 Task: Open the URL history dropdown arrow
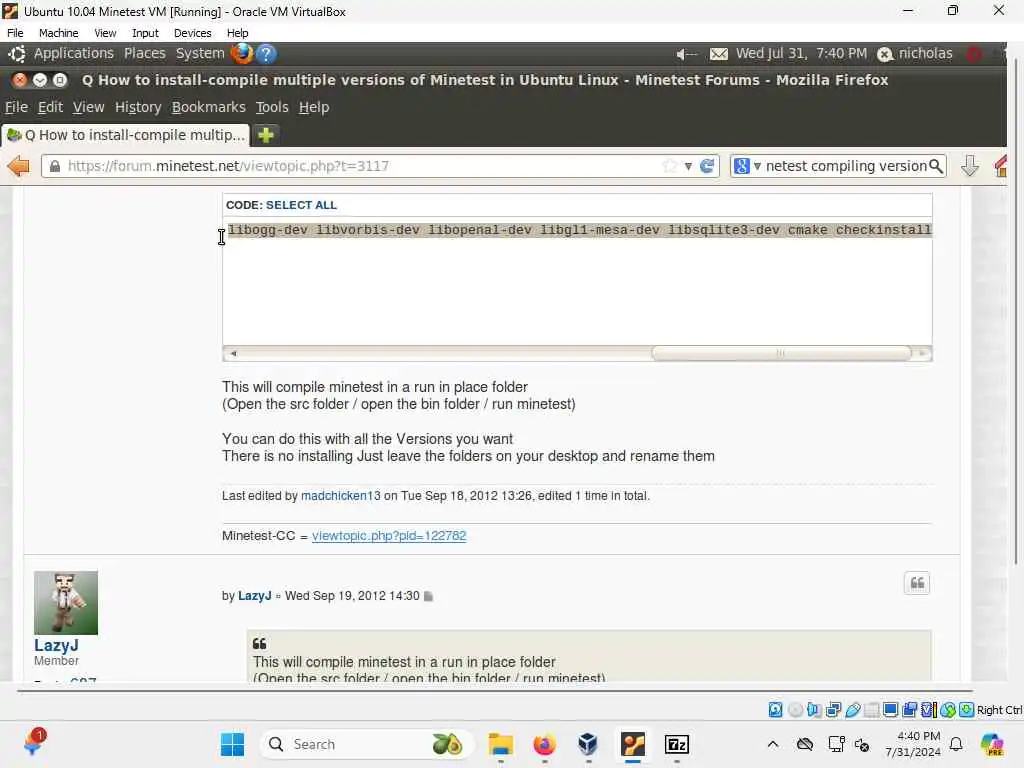(688, 167)
